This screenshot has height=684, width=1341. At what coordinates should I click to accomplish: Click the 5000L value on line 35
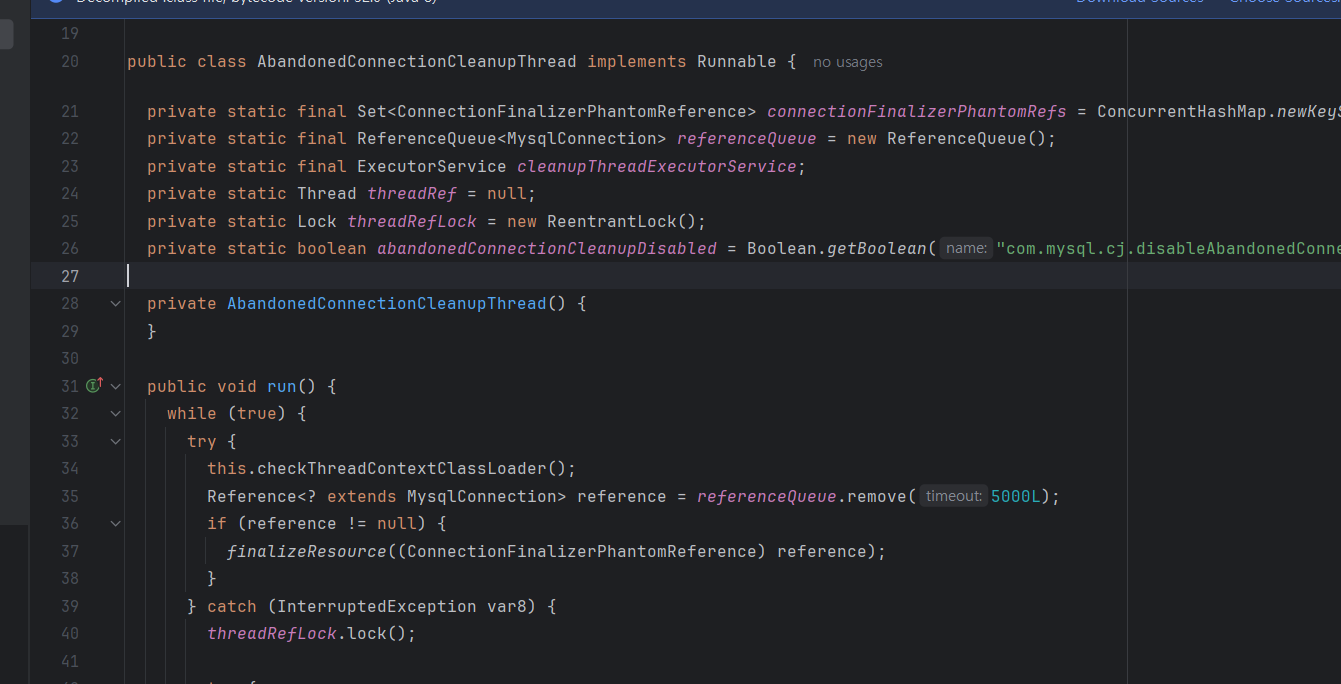point(1016,496)
